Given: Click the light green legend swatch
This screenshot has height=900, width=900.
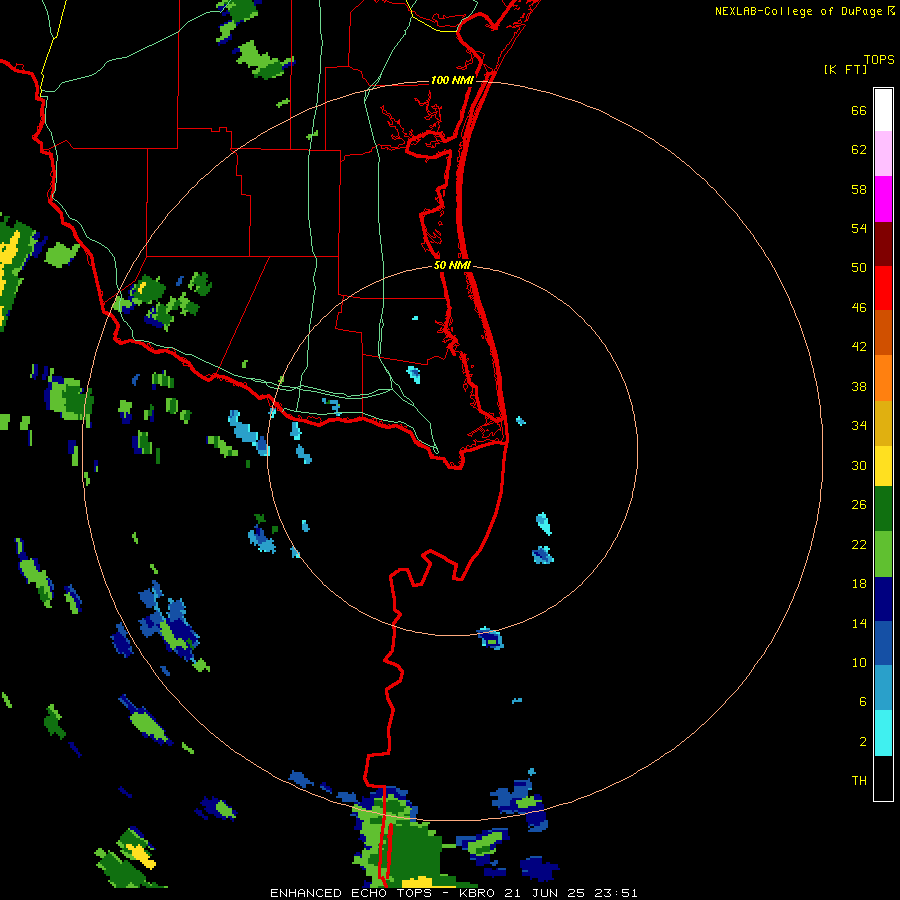Looking at the screenshot, I should coord(883,554).
